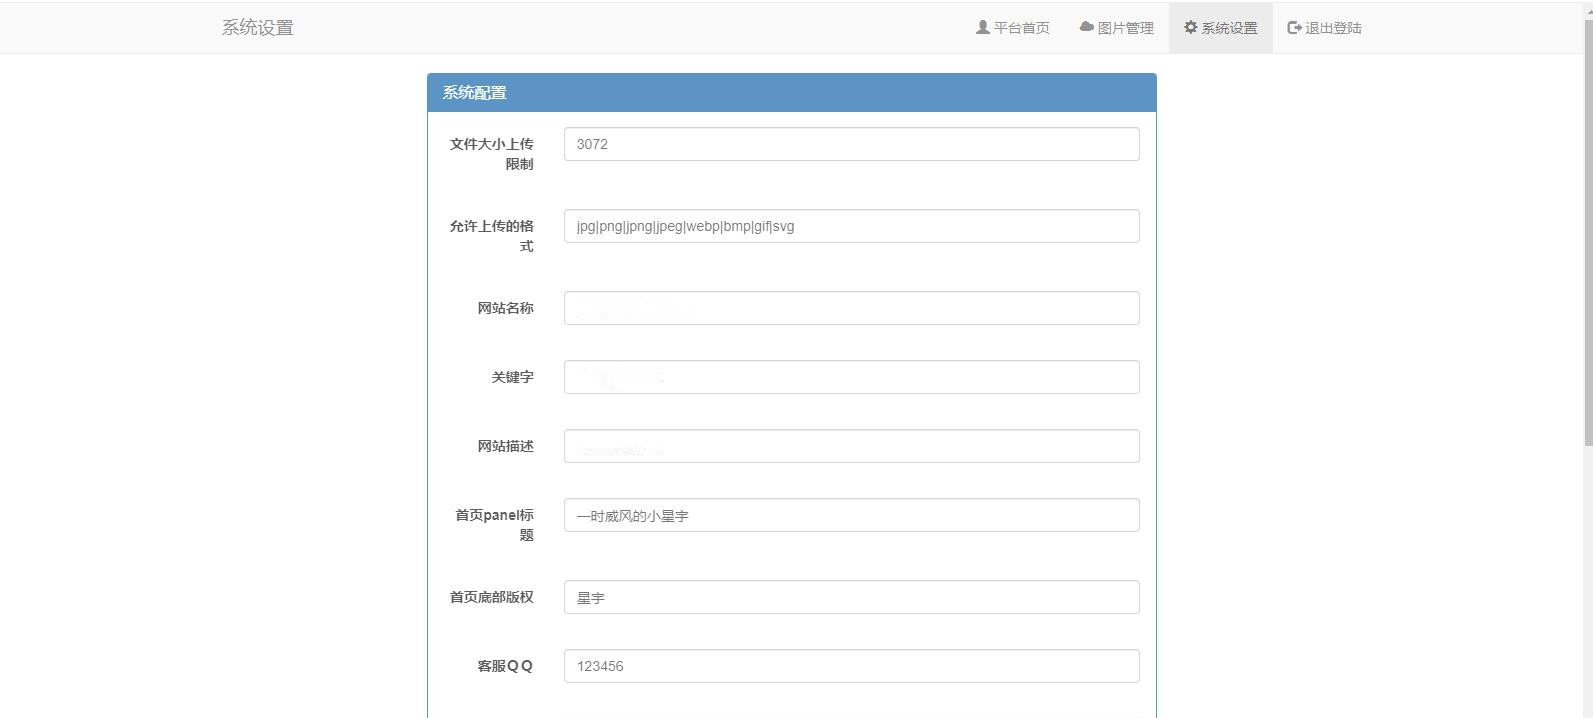Click the 文件大小上传限制 label

pyautogui.click(x=492, y=154)
